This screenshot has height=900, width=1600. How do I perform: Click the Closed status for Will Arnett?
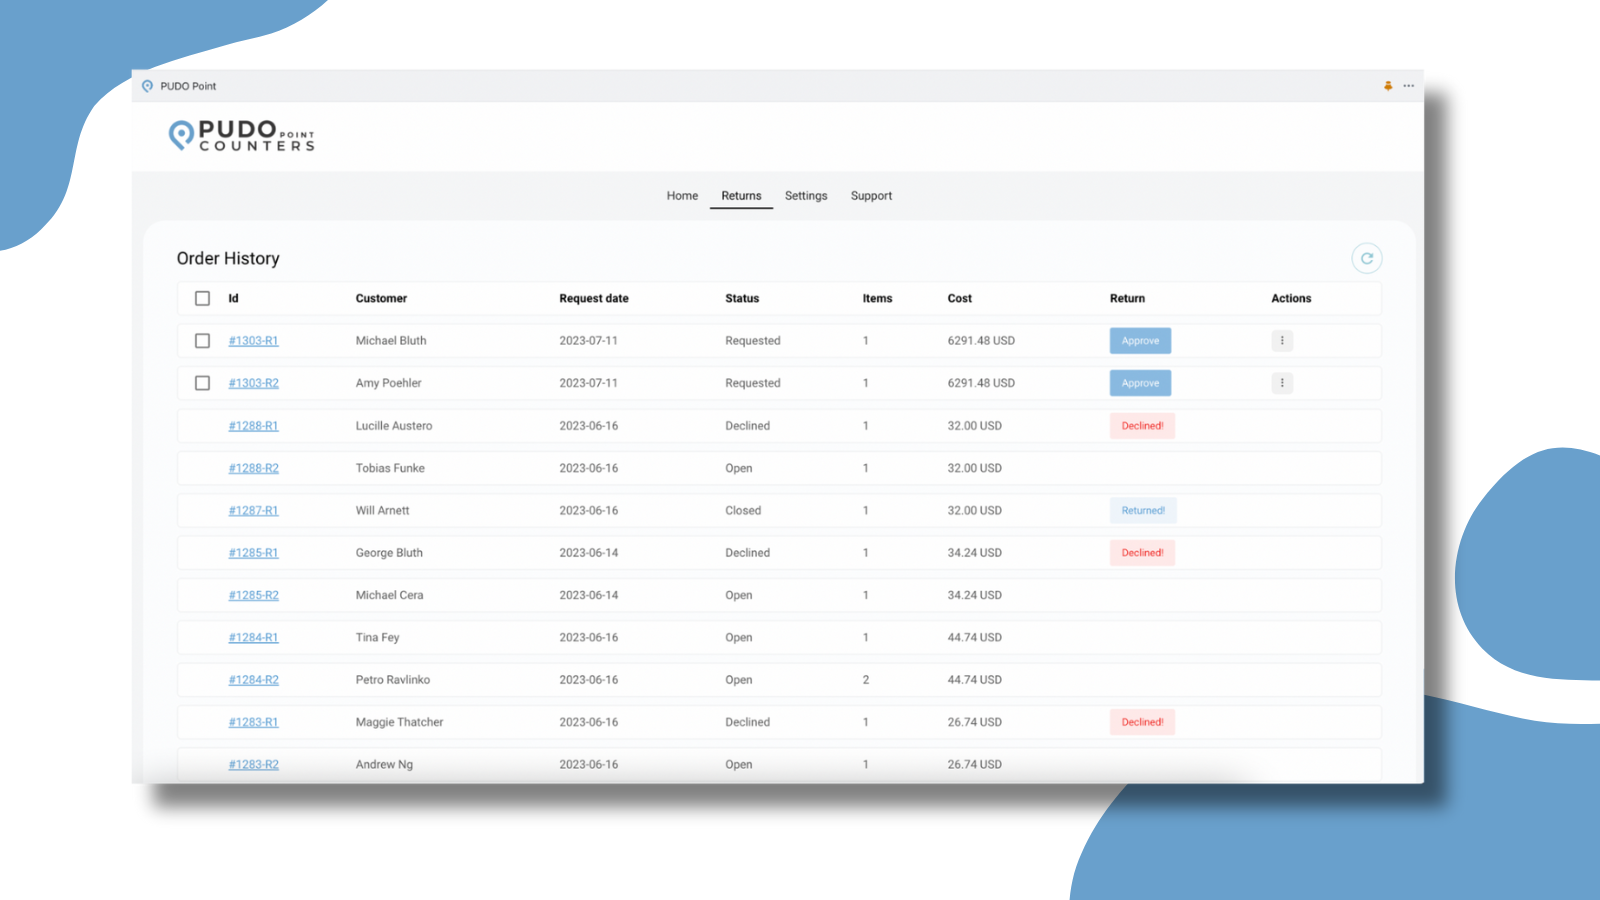click(743, 510)
